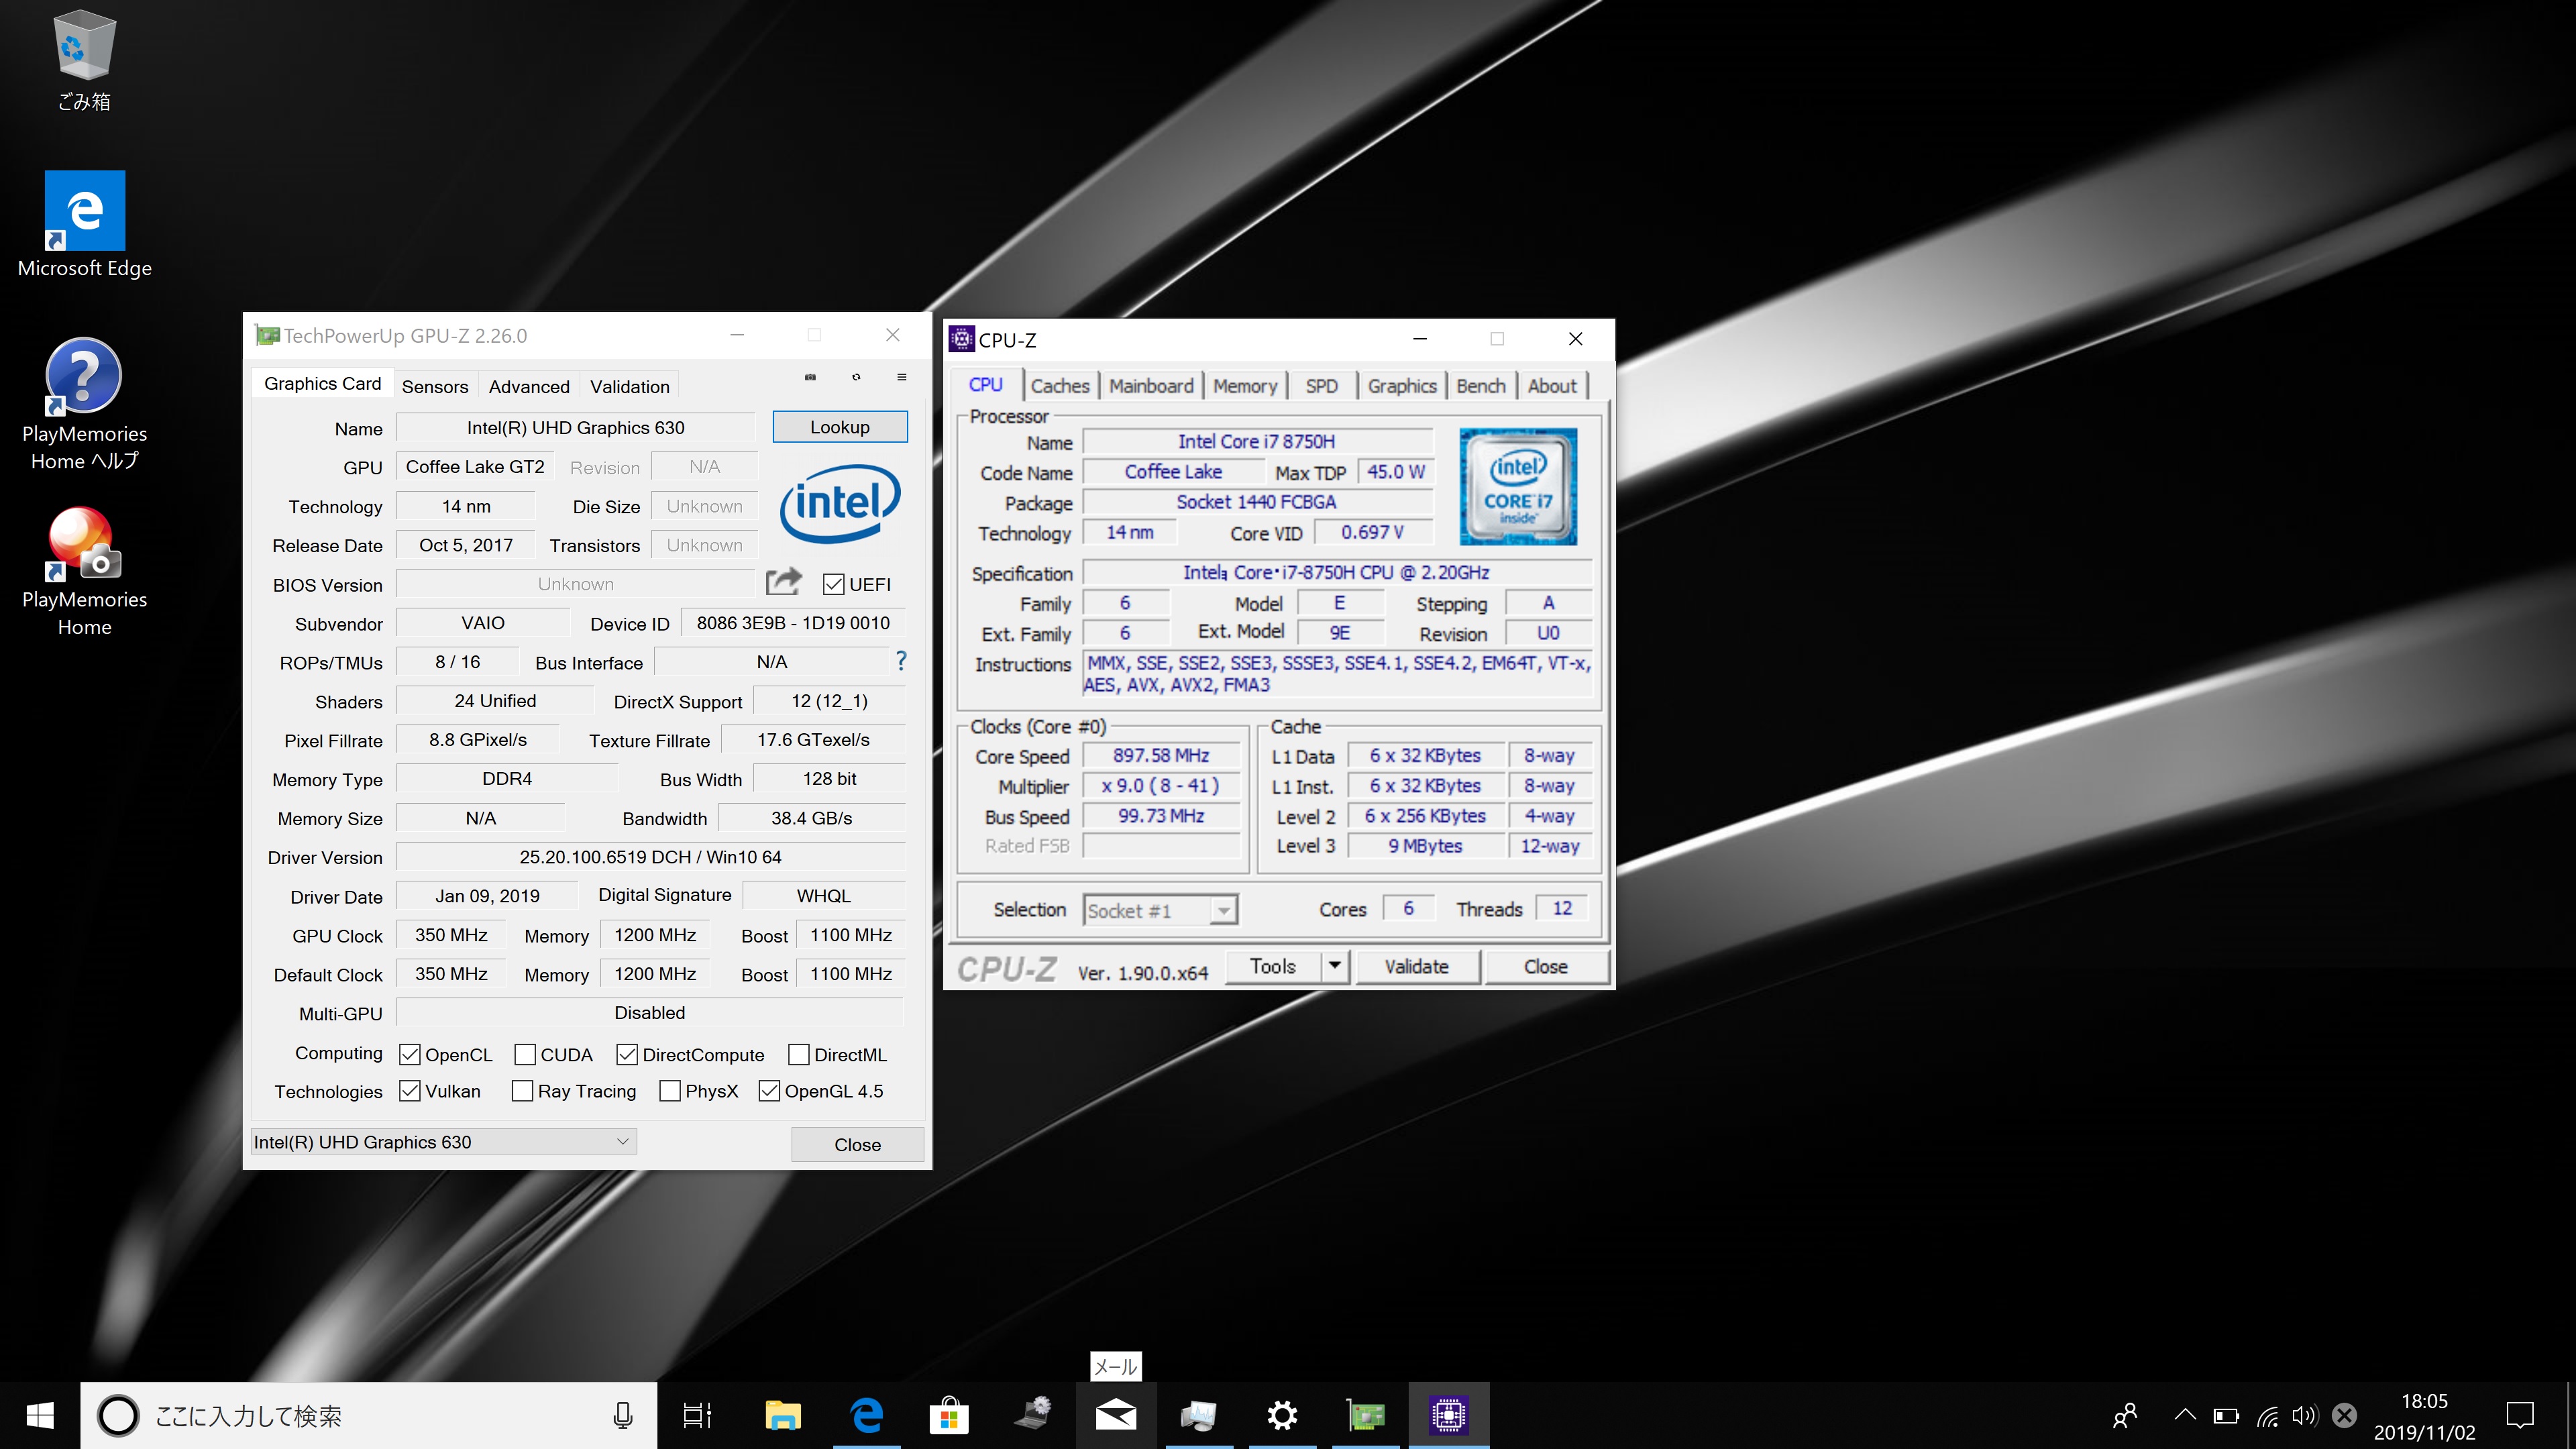
Task: Open the SPD tab in CPU-Z
Action: click(1321, 386)
